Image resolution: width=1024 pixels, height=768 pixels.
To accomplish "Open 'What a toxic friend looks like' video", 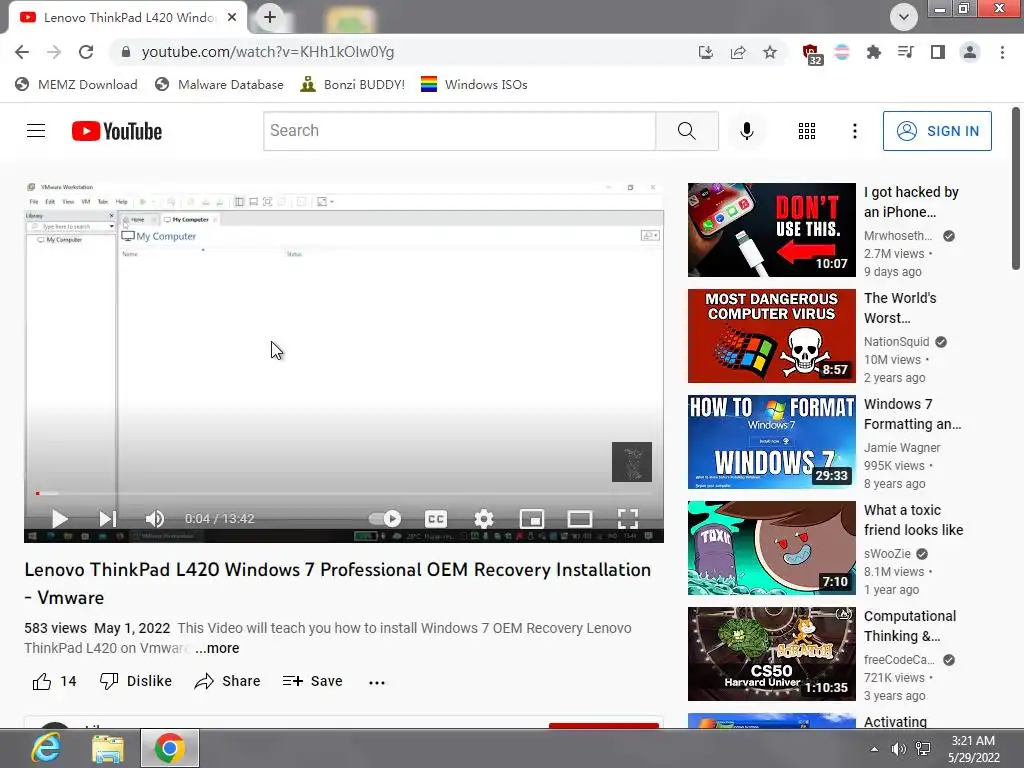I will pos(913,520).
